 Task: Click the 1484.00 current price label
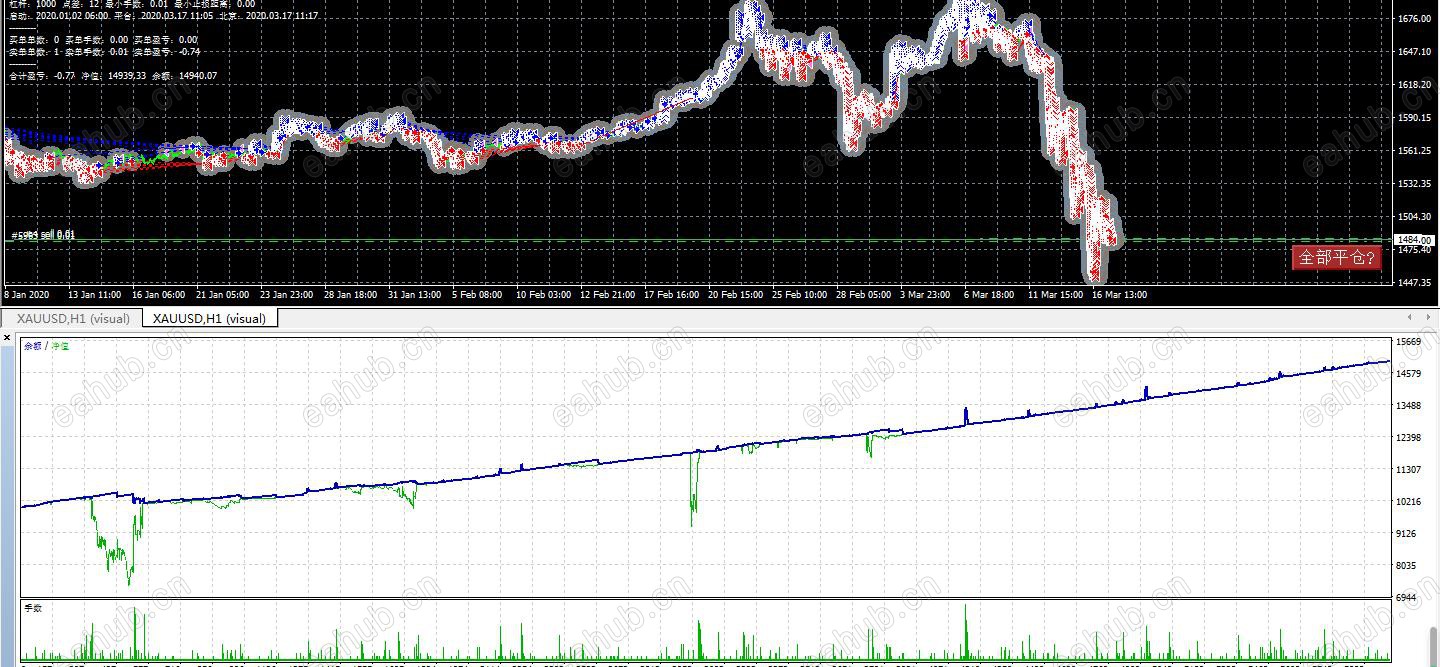tap(1415, 240)
